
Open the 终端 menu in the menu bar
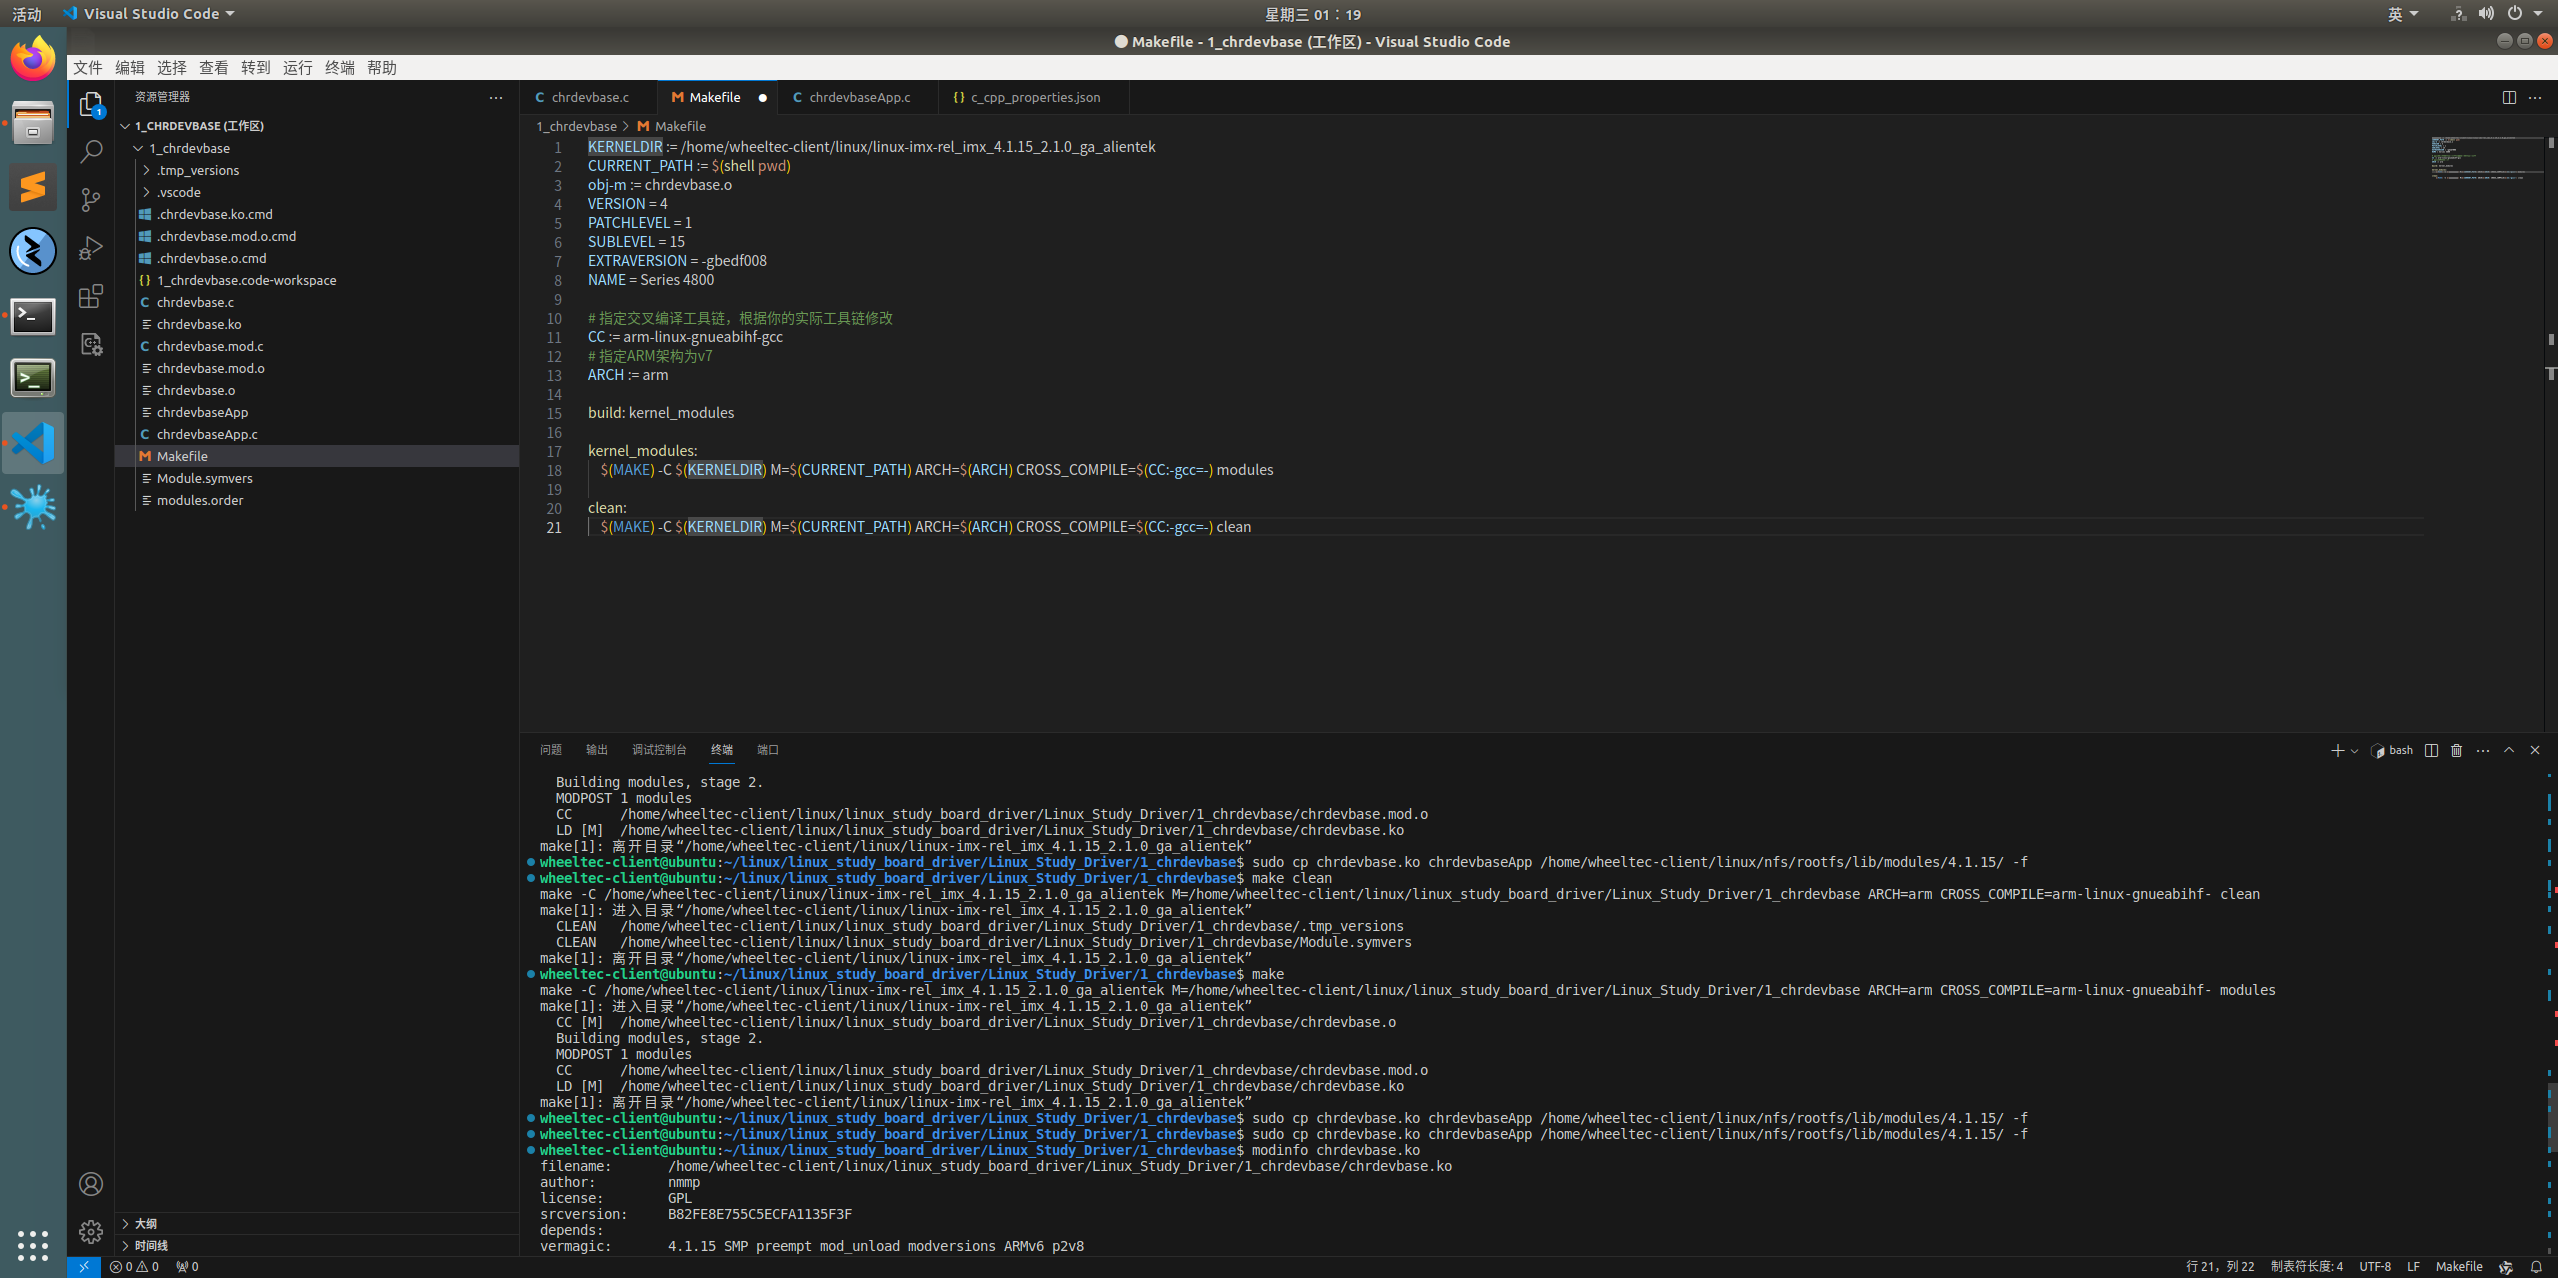click(339, 67)
